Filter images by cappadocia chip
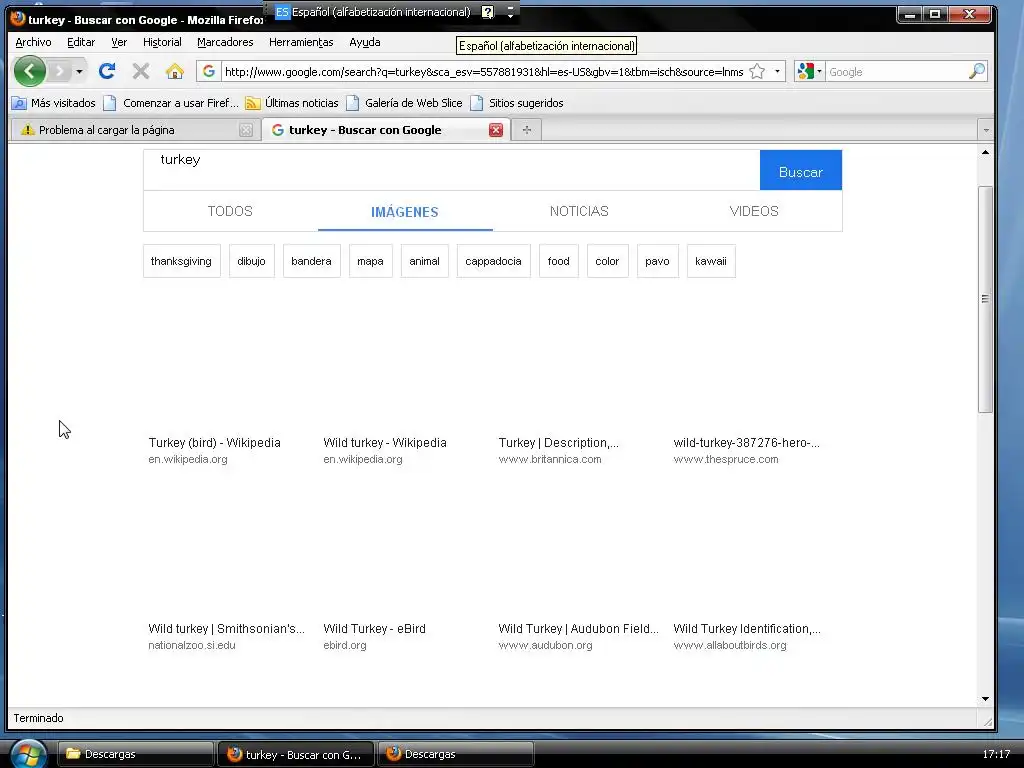 tap(493, 261)
